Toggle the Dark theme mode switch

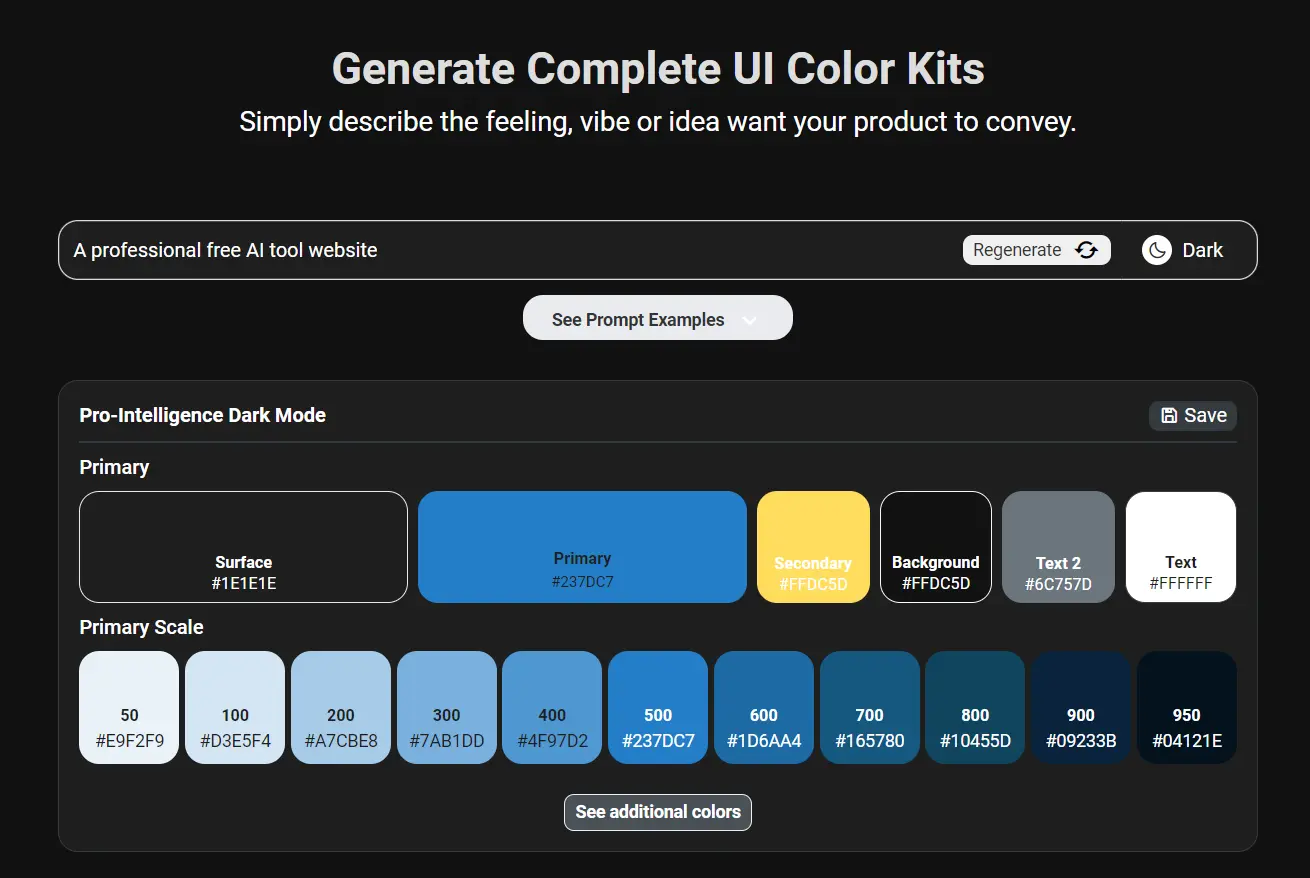click(1184, 250)
